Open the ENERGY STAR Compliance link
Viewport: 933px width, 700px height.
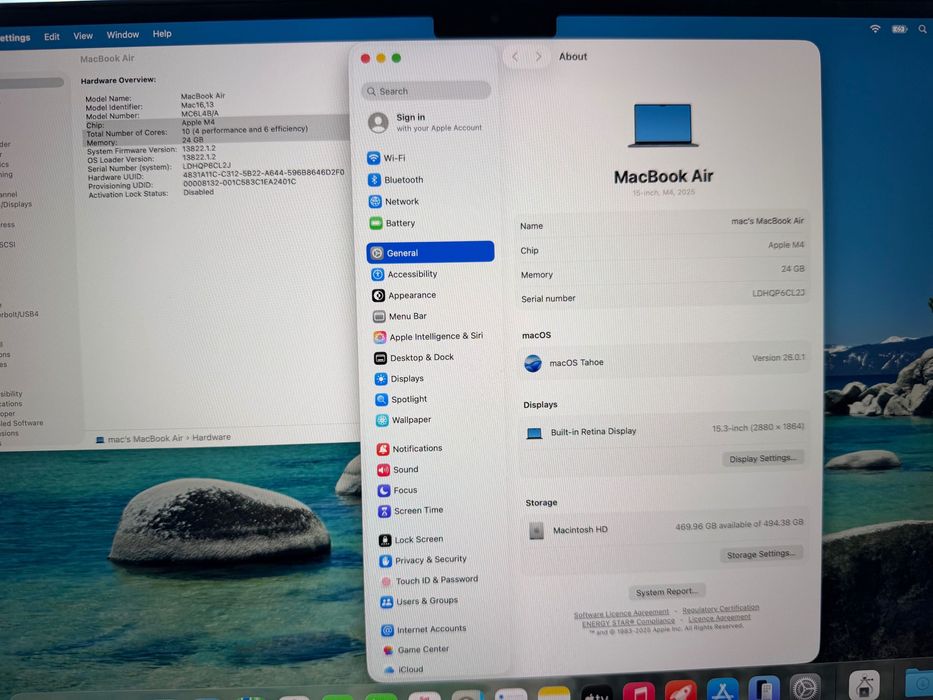coord(628,622)
